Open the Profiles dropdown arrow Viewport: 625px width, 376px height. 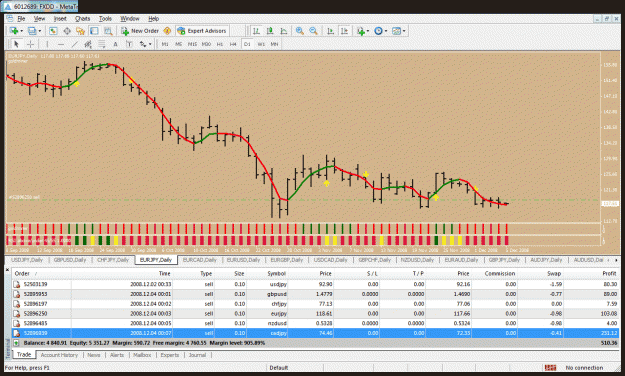(x=39, y=31)
